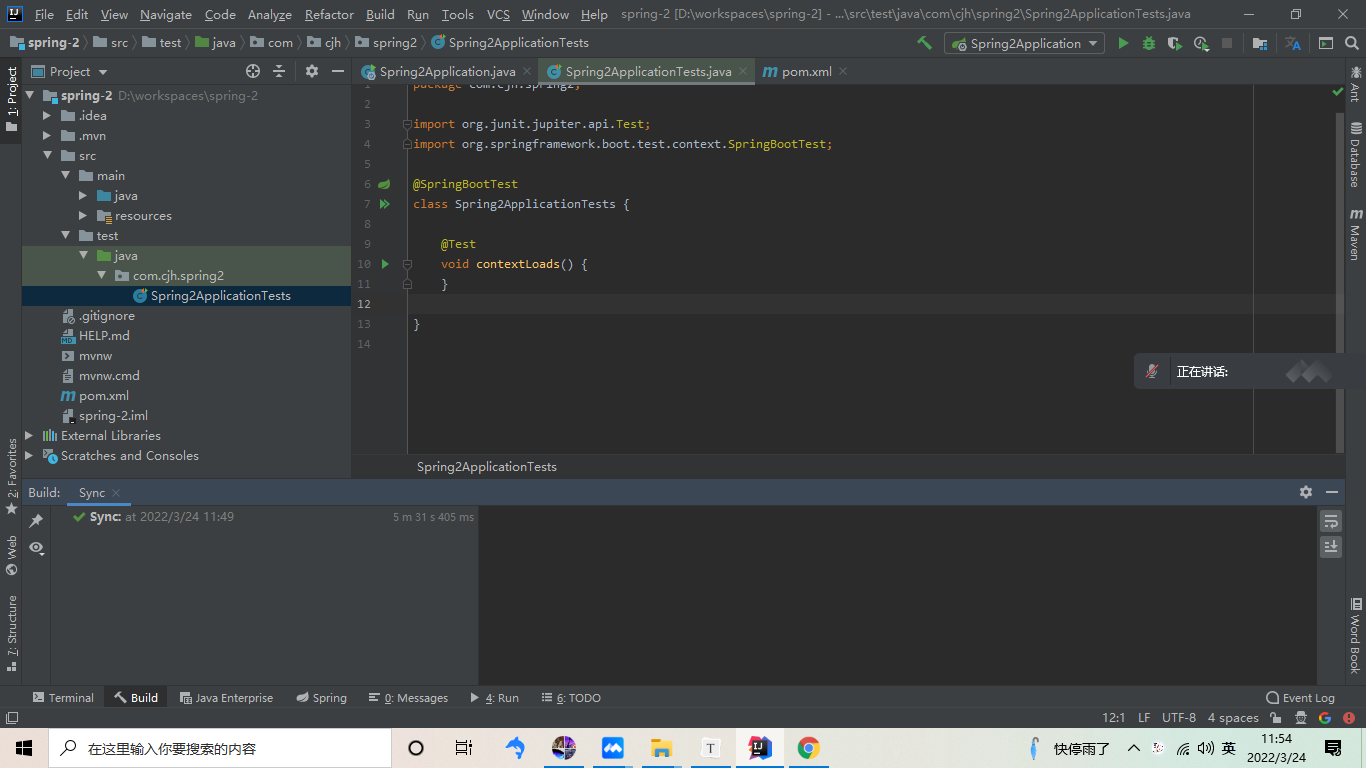Click the green Run button for Spring2Application
Viewport: 1366px width, 768px height.
click(1124, 44)
